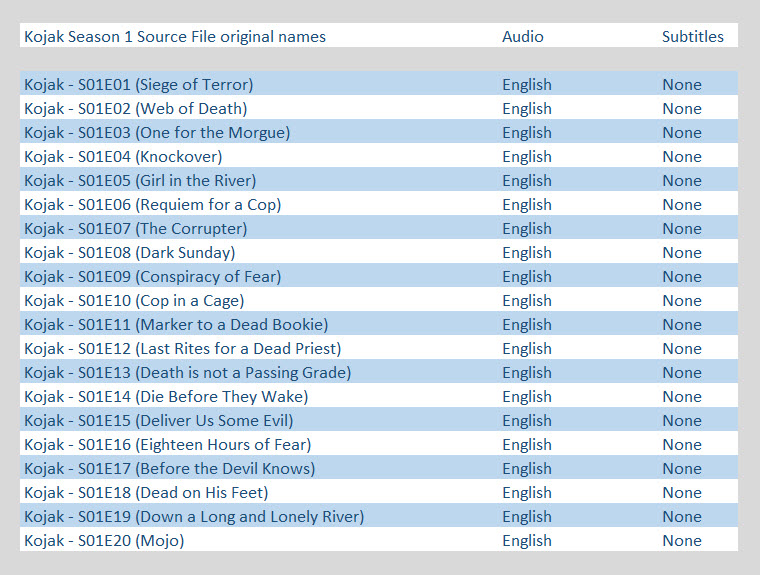Image resolution: width=760 pixels, height=575 pixels.
Task: Select "Kojak - S01E17 (Before the Devil Knows)"
Action: coord(170,468)
